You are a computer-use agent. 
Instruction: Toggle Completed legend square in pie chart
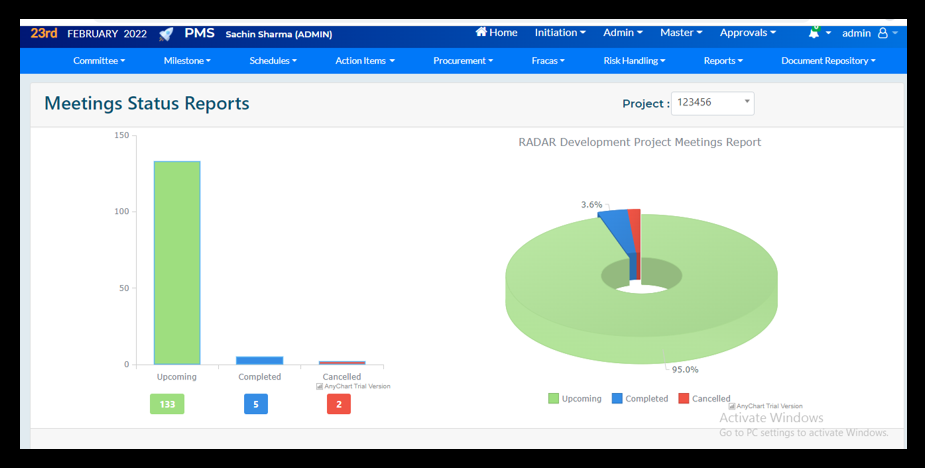[617, 398]
